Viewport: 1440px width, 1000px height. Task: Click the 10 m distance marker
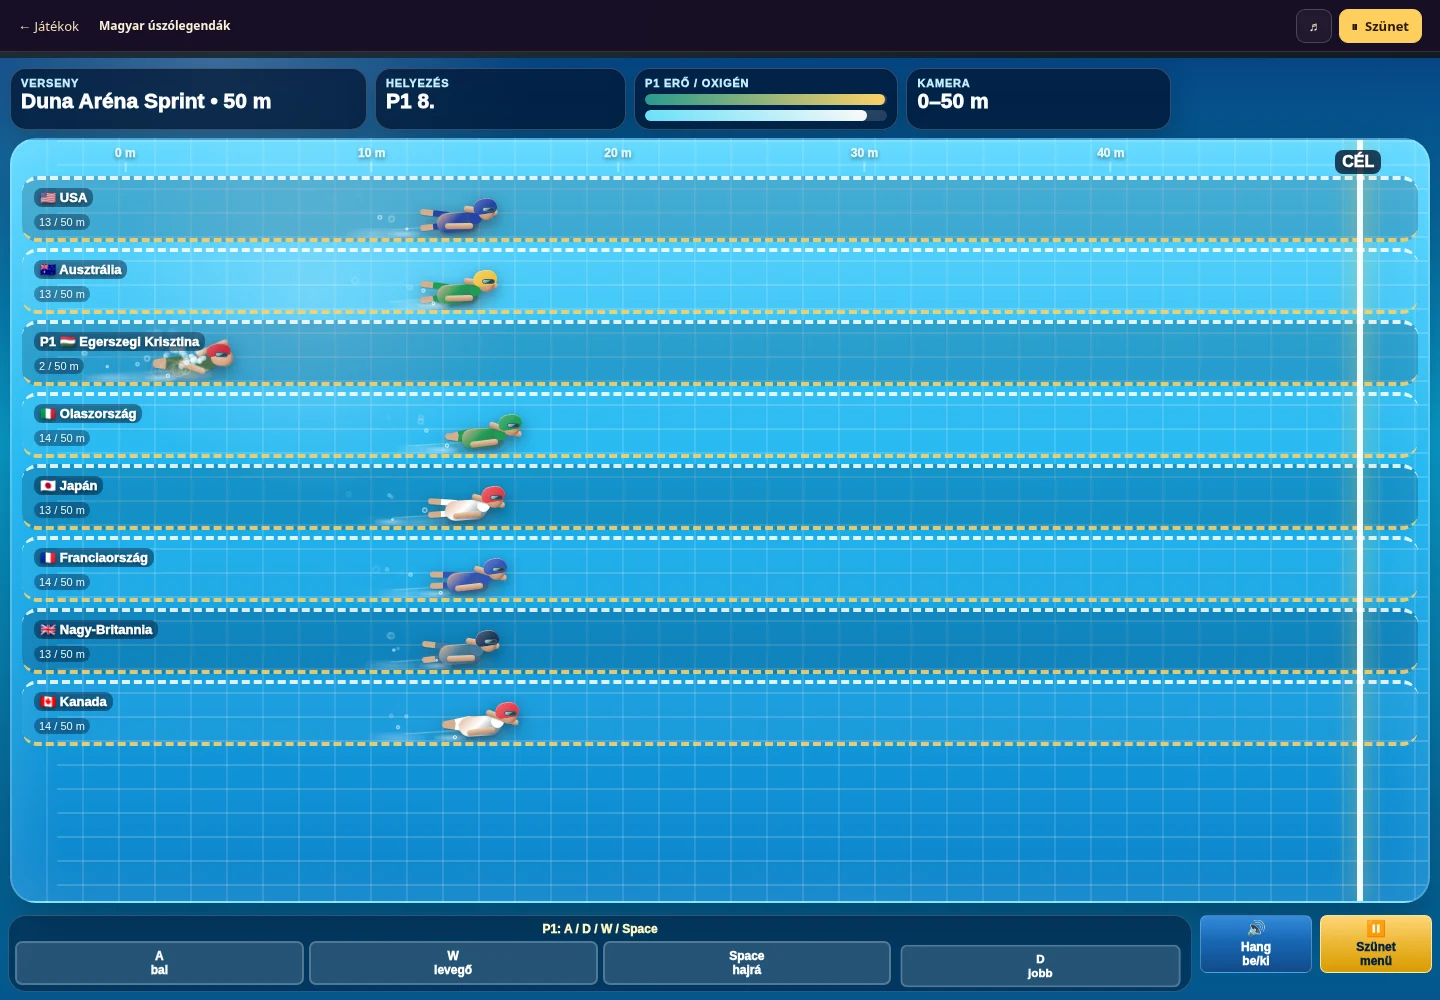pos(371,153)
